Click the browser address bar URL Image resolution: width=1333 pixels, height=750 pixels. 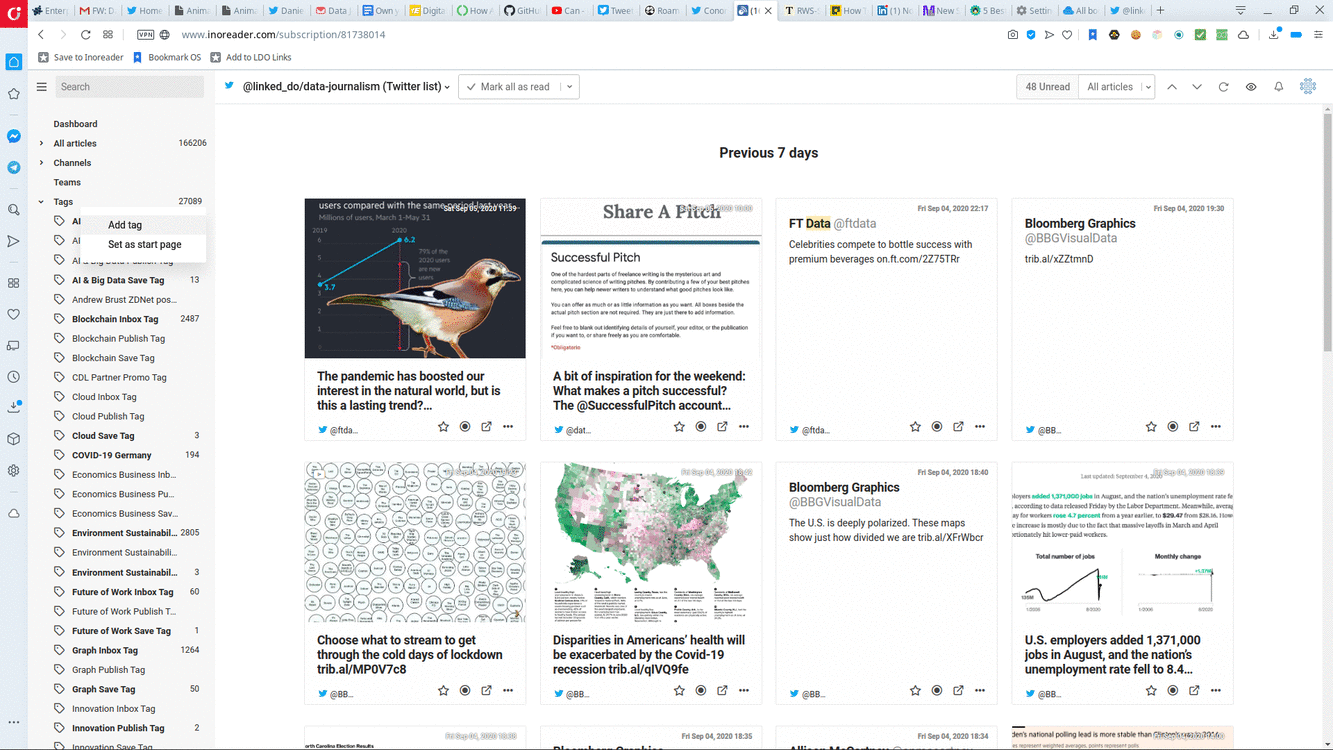[283, 35]
